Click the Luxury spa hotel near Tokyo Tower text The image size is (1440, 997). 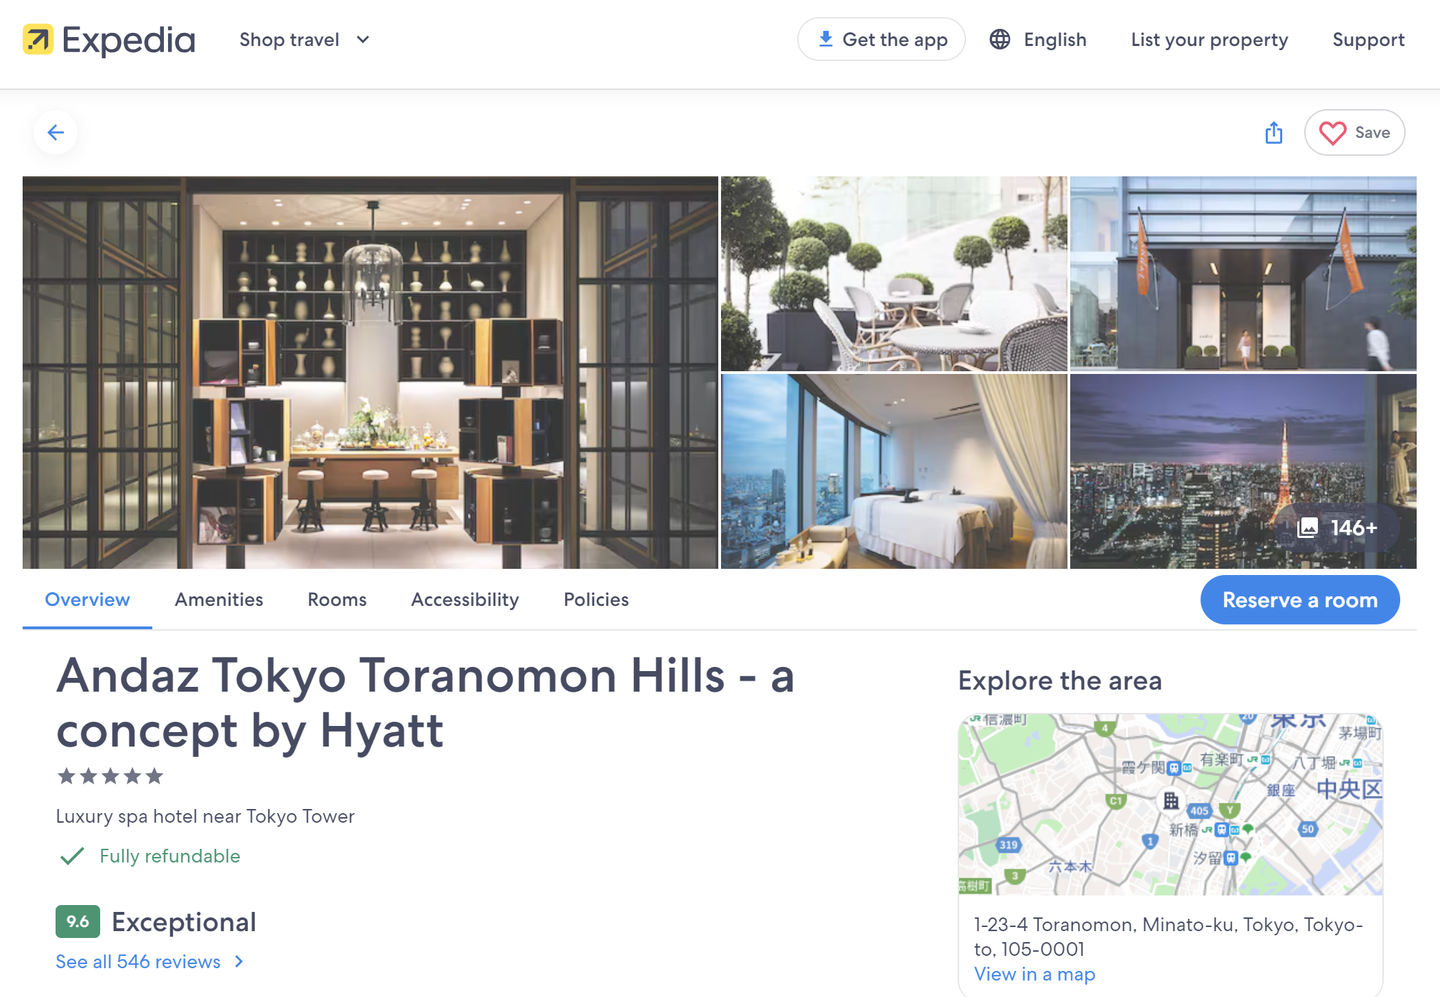point(205,816)
